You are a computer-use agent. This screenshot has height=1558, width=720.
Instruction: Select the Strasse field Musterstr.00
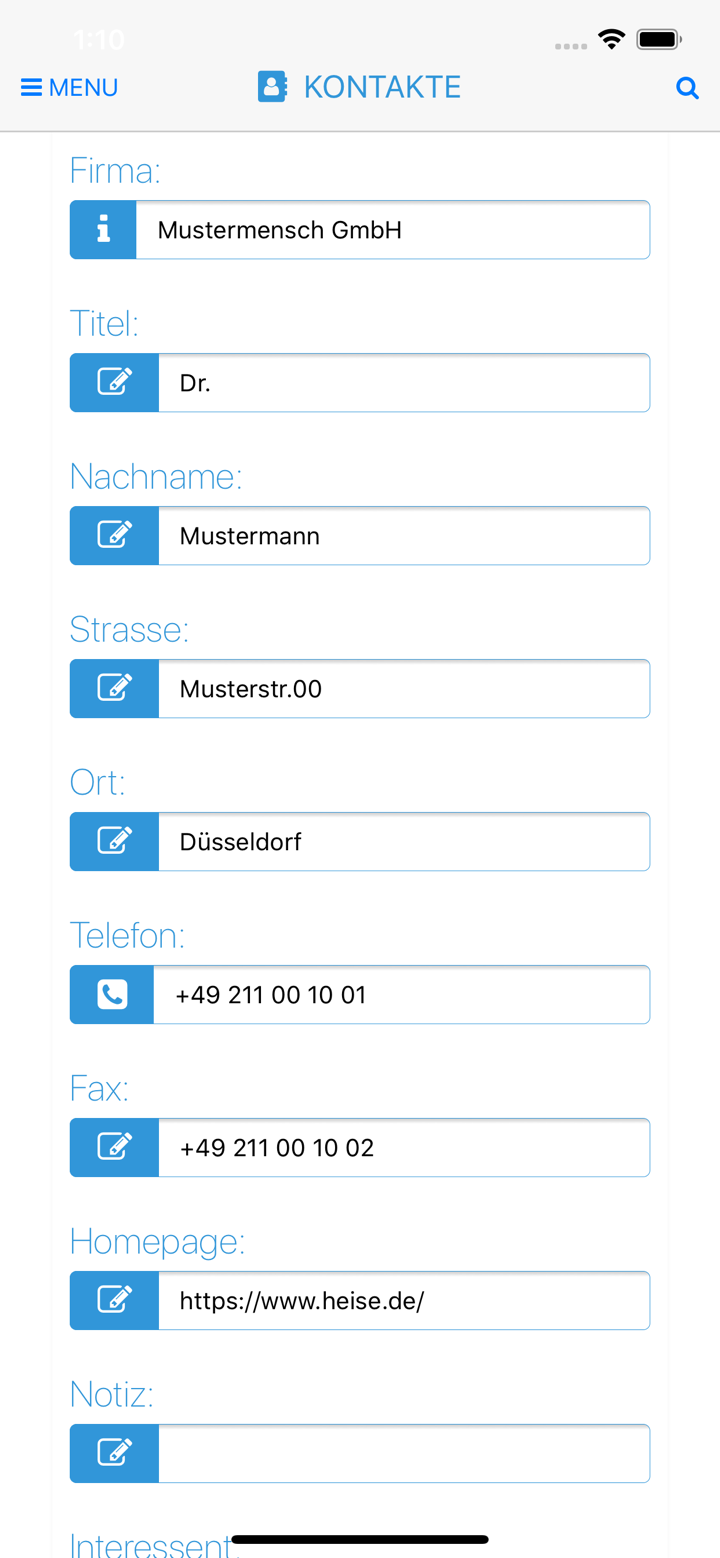click(x=404, y=689)
